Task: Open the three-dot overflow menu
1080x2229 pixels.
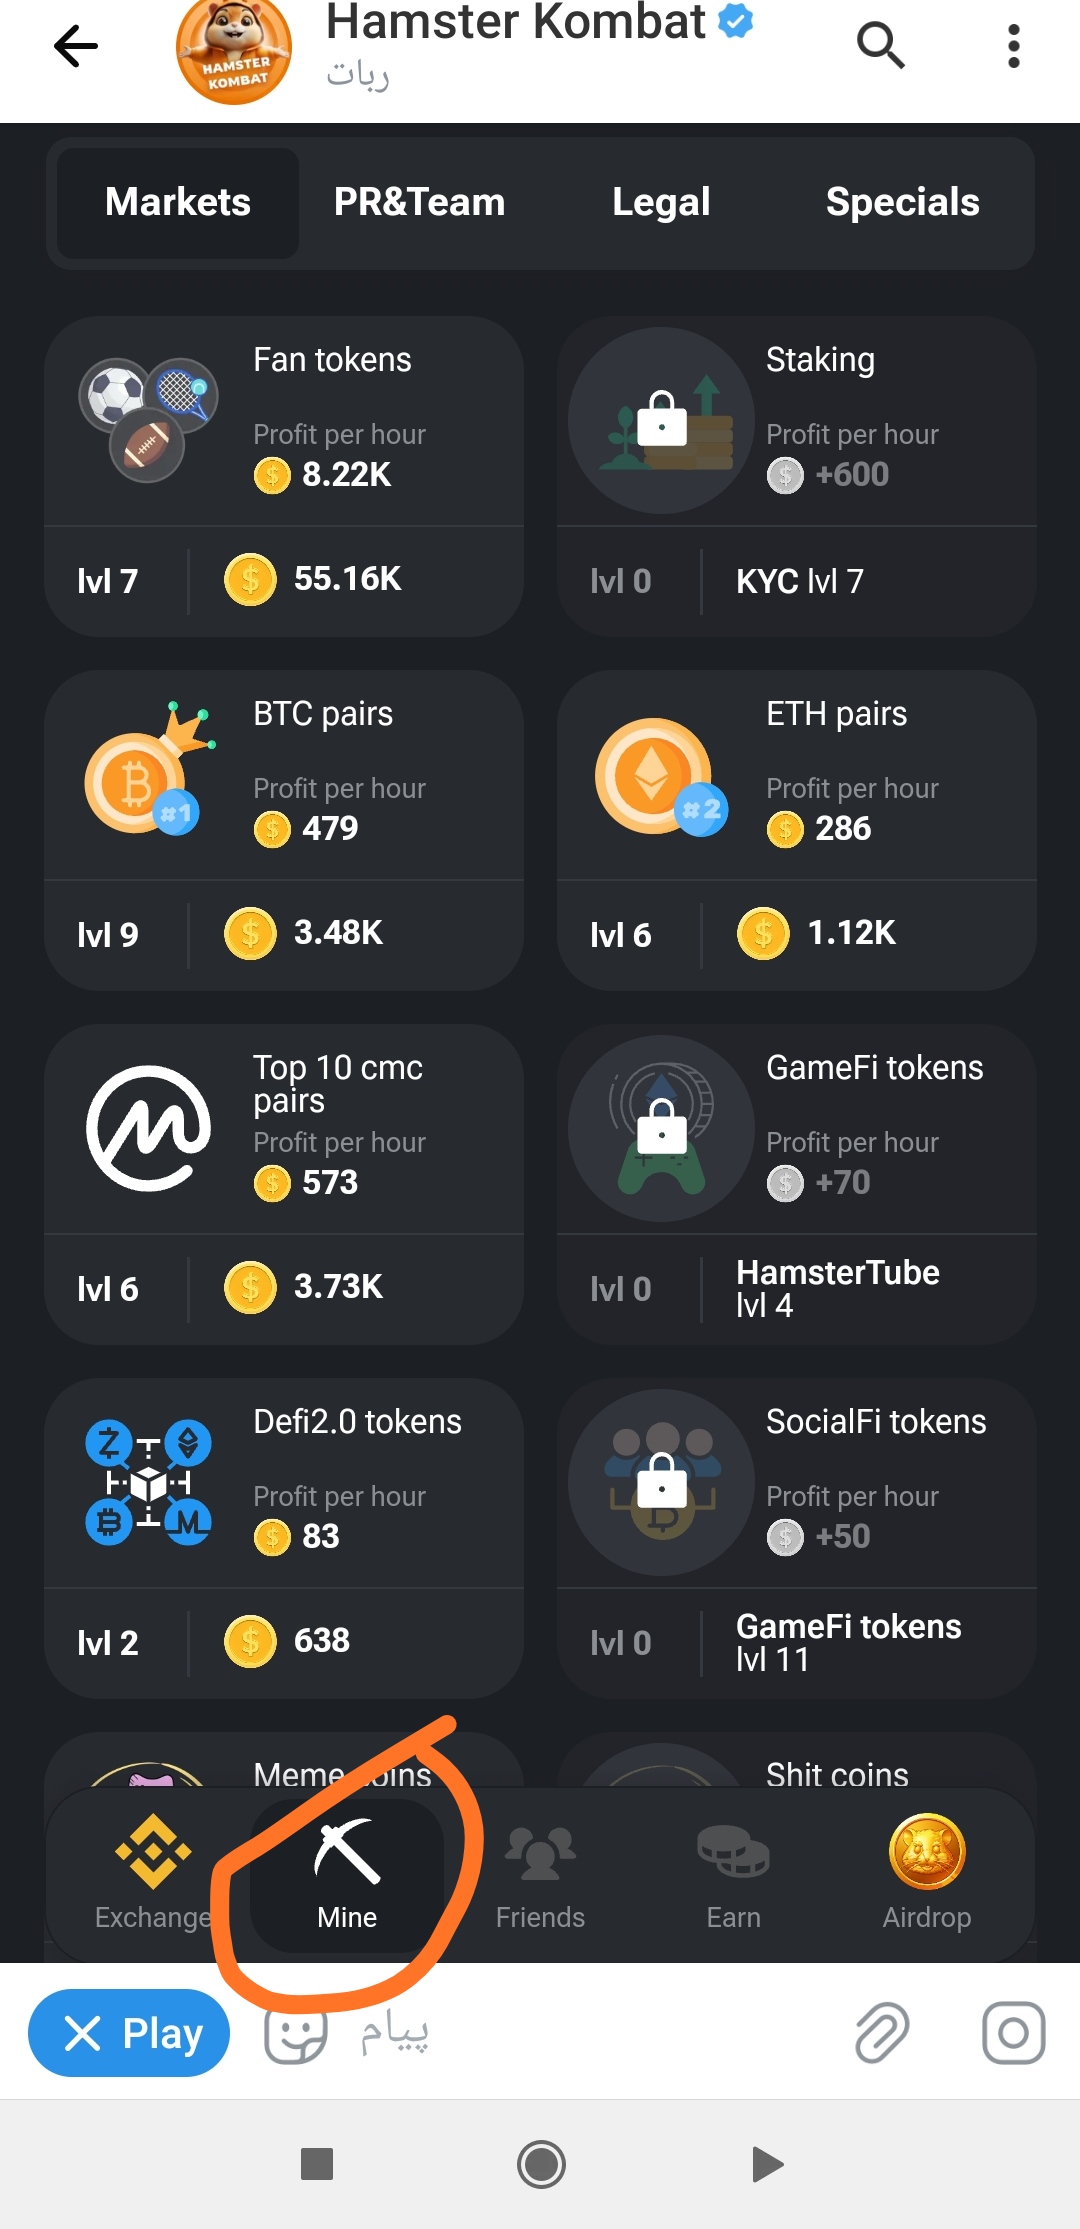Action: click(x=1013, y=46)
